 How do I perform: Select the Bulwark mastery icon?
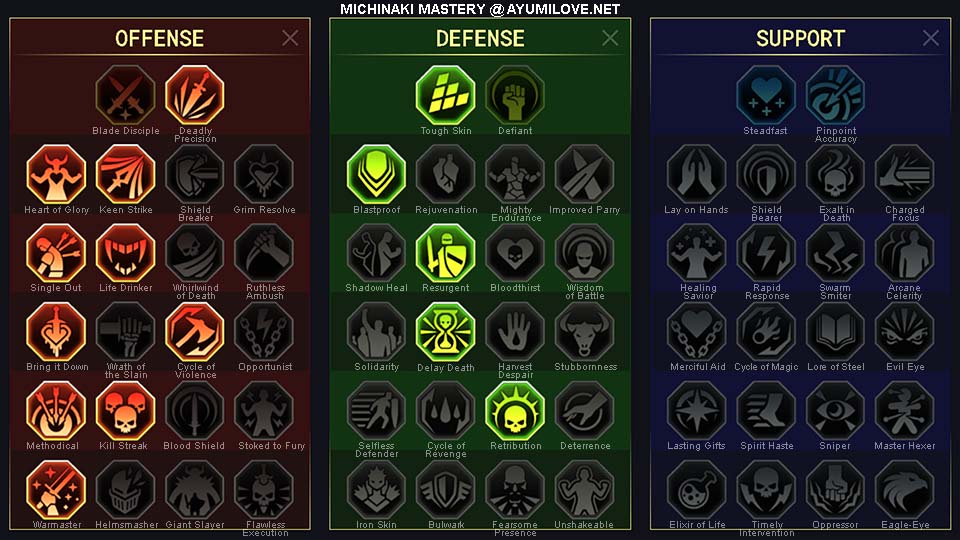pos(446,490)
